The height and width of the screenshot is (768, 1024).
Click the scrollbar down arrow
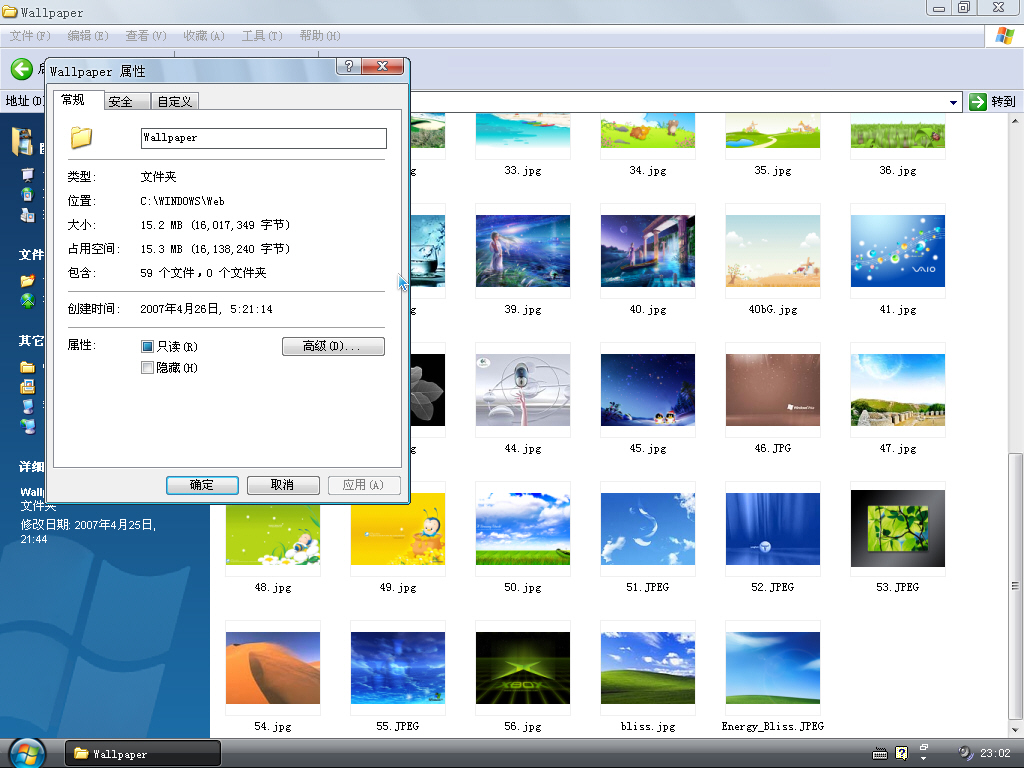(1015, 729)
